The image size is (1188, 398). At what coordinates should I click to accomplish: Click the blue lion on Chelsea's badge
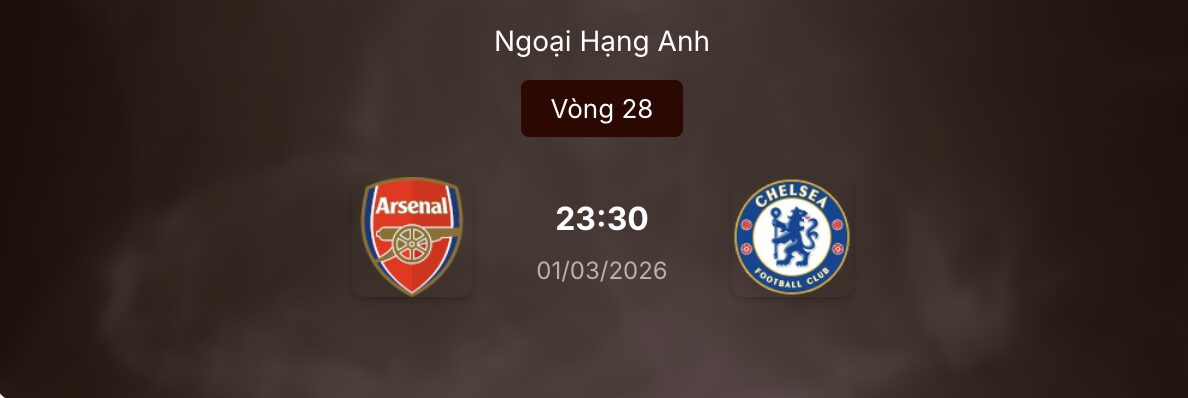point(791,236)
